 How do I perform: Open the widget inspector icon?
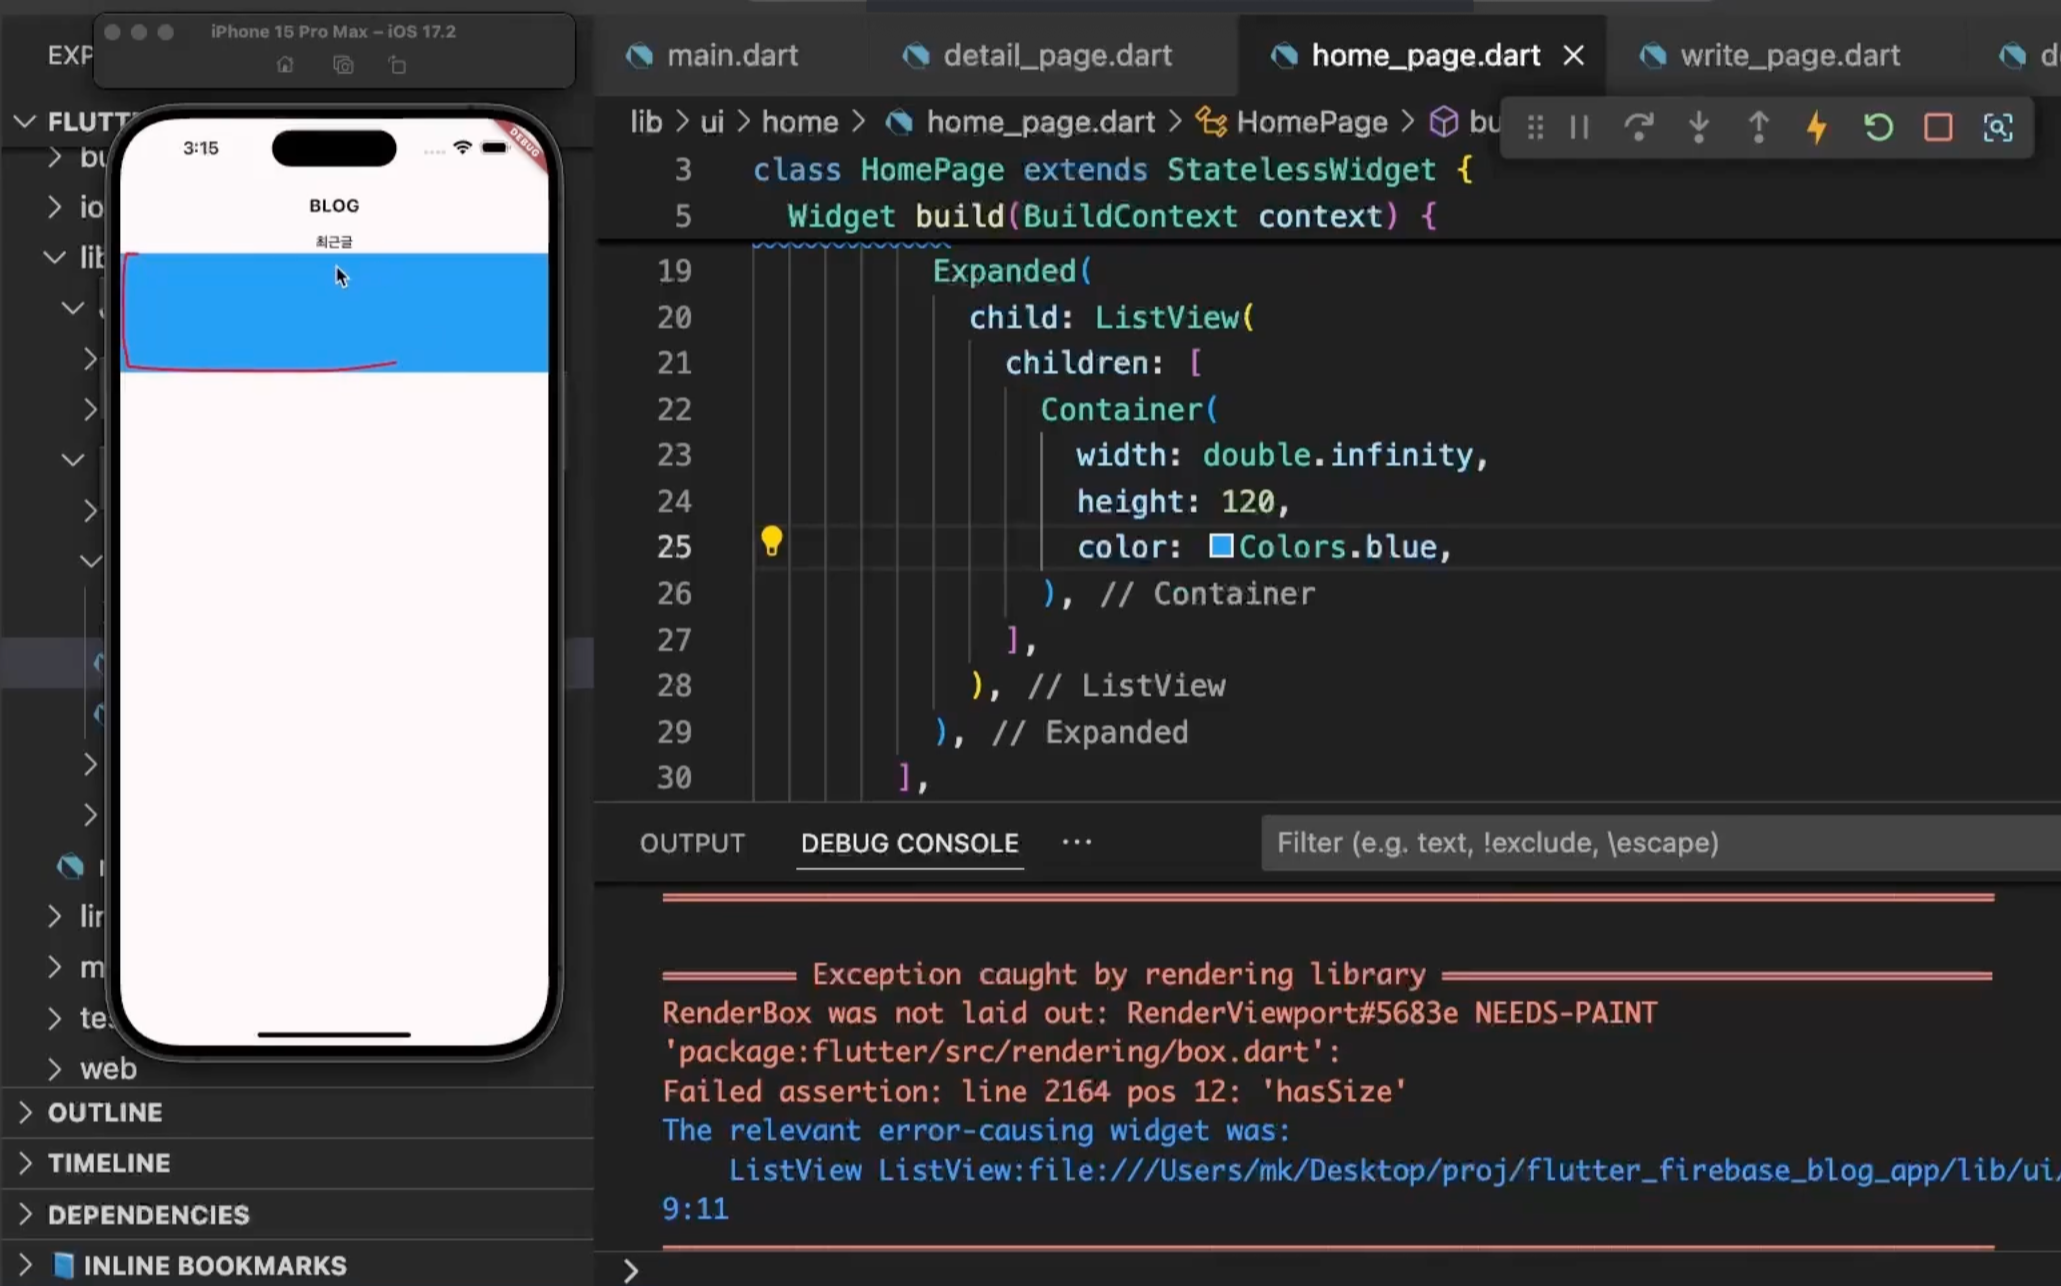tap(1998, 127)
